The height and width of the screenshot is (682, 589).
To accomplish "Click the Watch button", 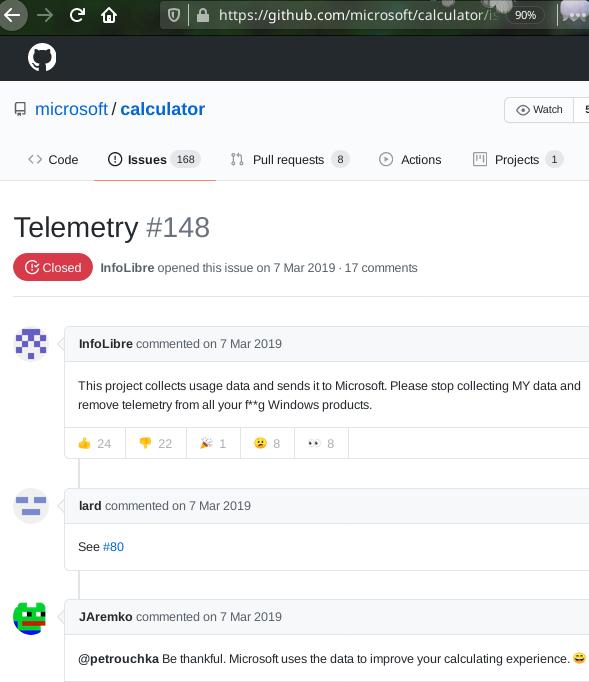I will 539,110.
